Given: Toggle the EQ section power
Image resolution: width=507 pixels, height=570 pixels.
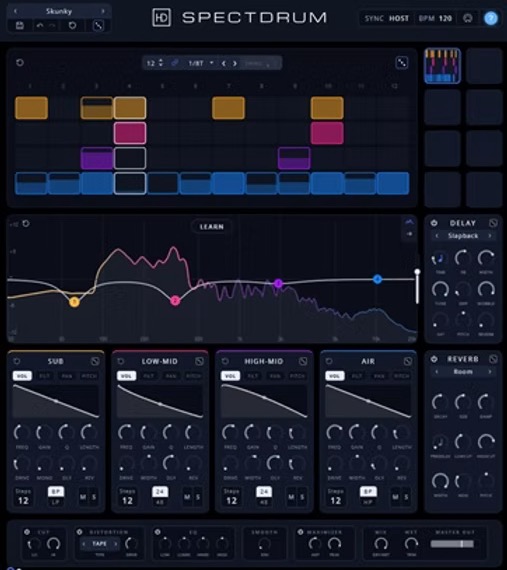Looking at the screenshot, I should [x=157, y=532].
